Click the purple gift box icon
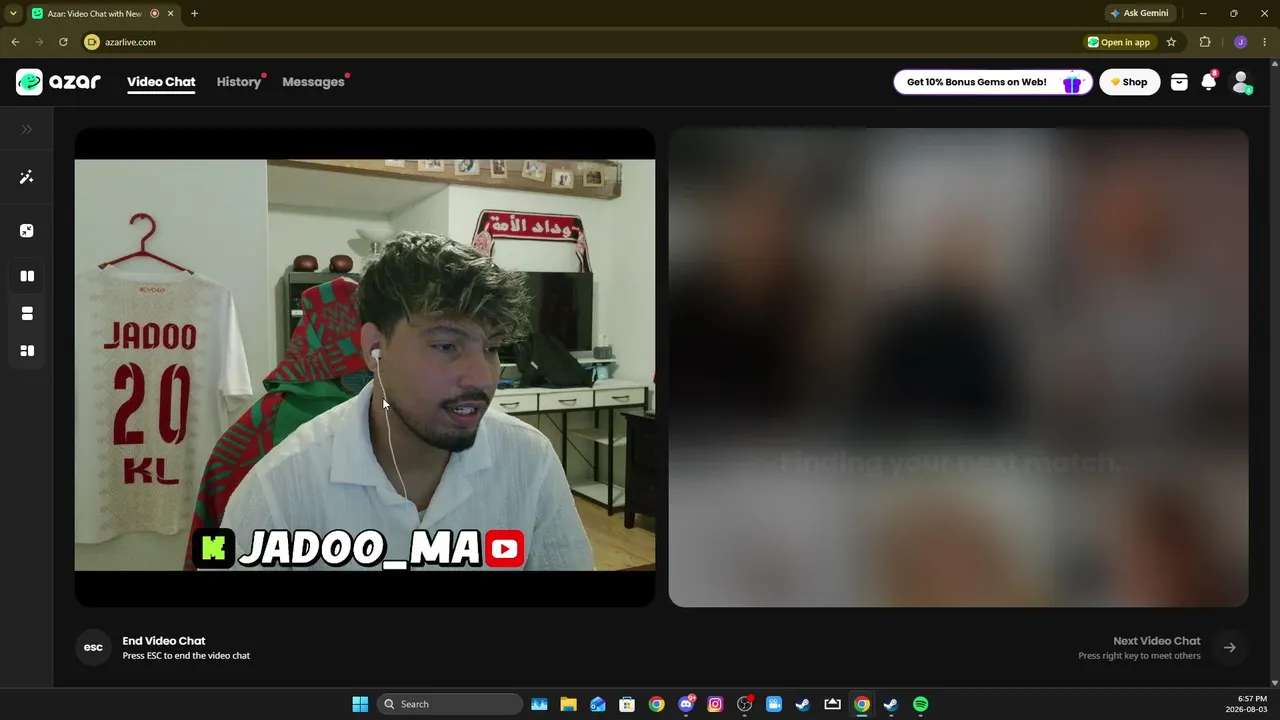 click(x=1072, y=83)
